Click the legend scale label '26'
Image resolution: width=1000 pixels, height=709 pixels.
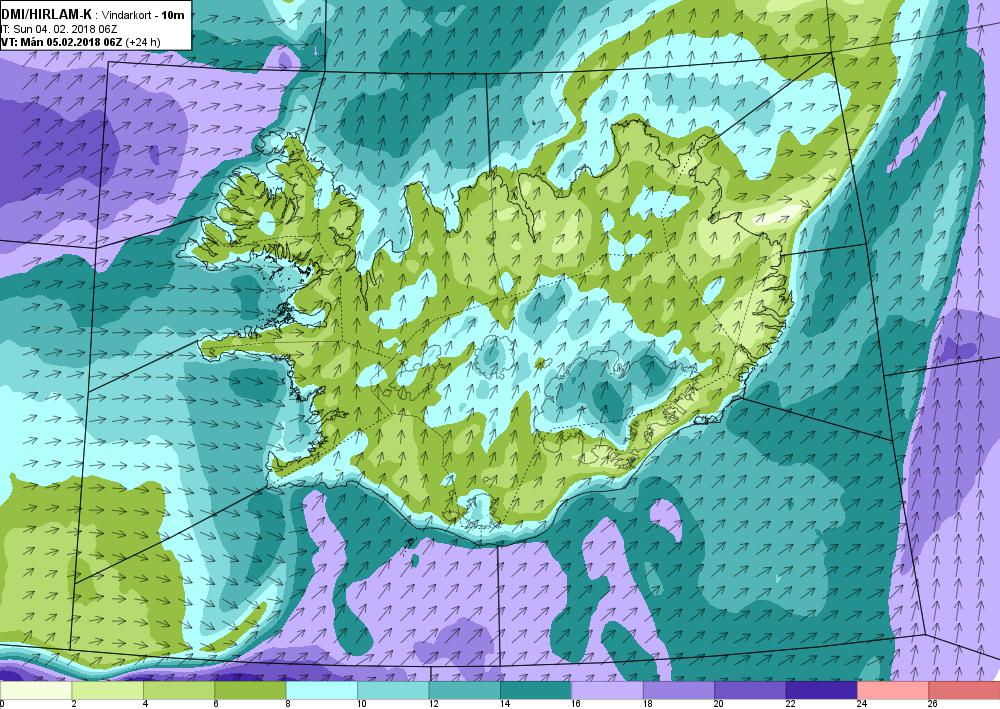click(x=933, y=704)
